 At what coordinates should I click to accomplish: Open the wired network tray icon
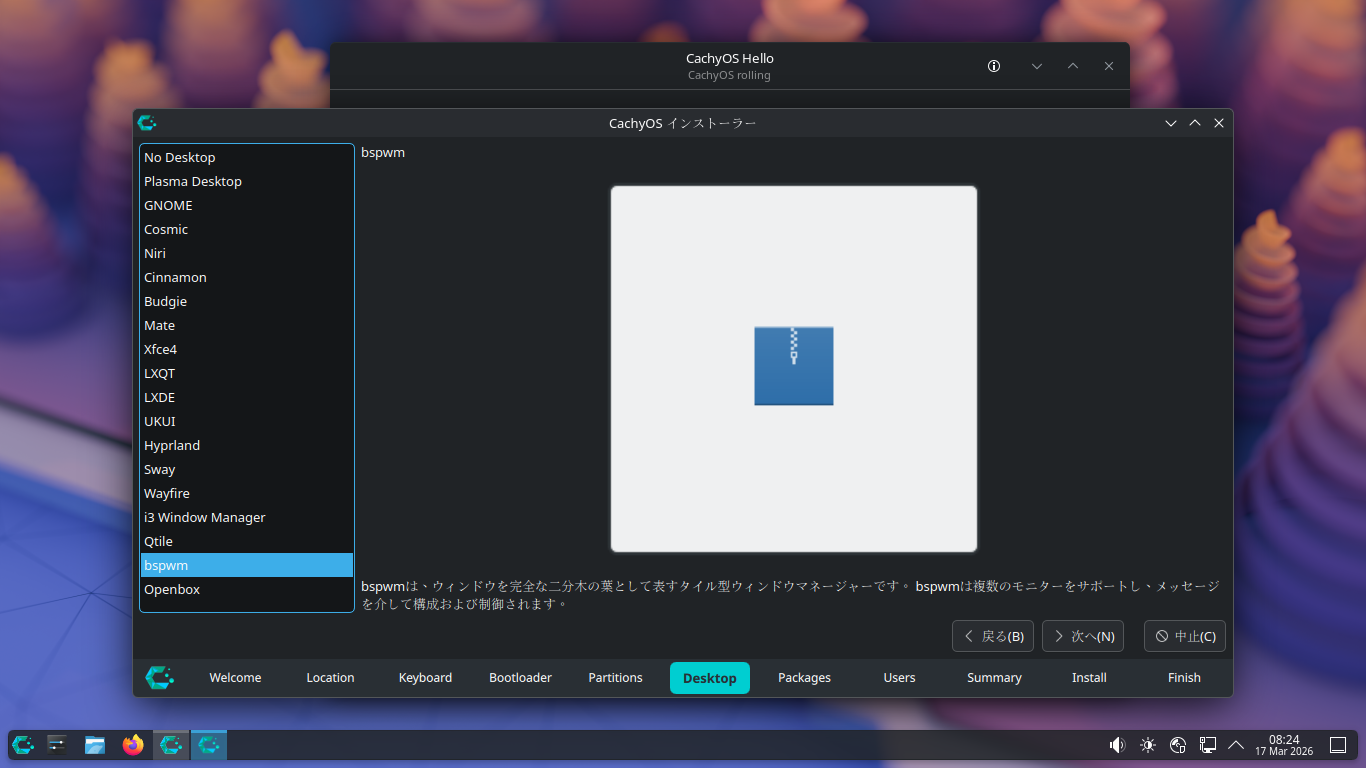point(1208,745)
